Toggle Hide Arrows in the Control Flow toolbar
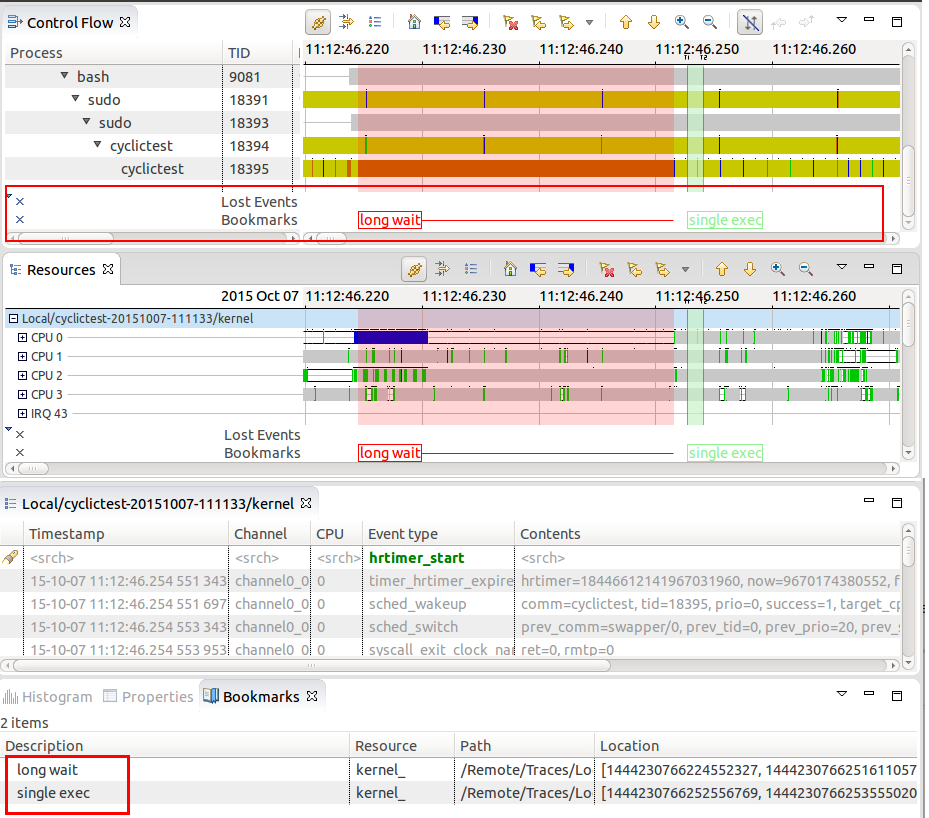Image resolution: width=929 pixels, height=818 pixels. (749, 22)
